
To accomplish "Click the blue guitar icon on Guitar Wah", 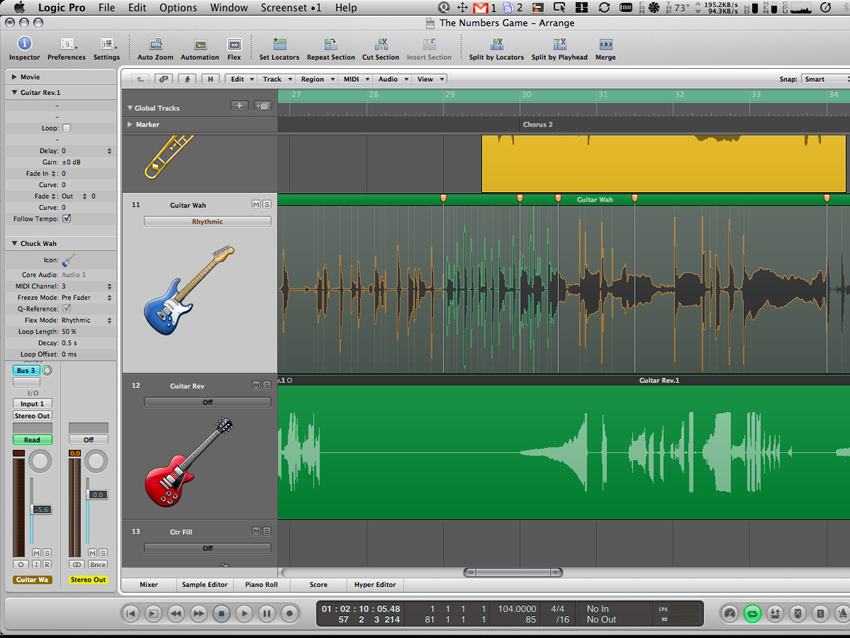I will (188, 290).
